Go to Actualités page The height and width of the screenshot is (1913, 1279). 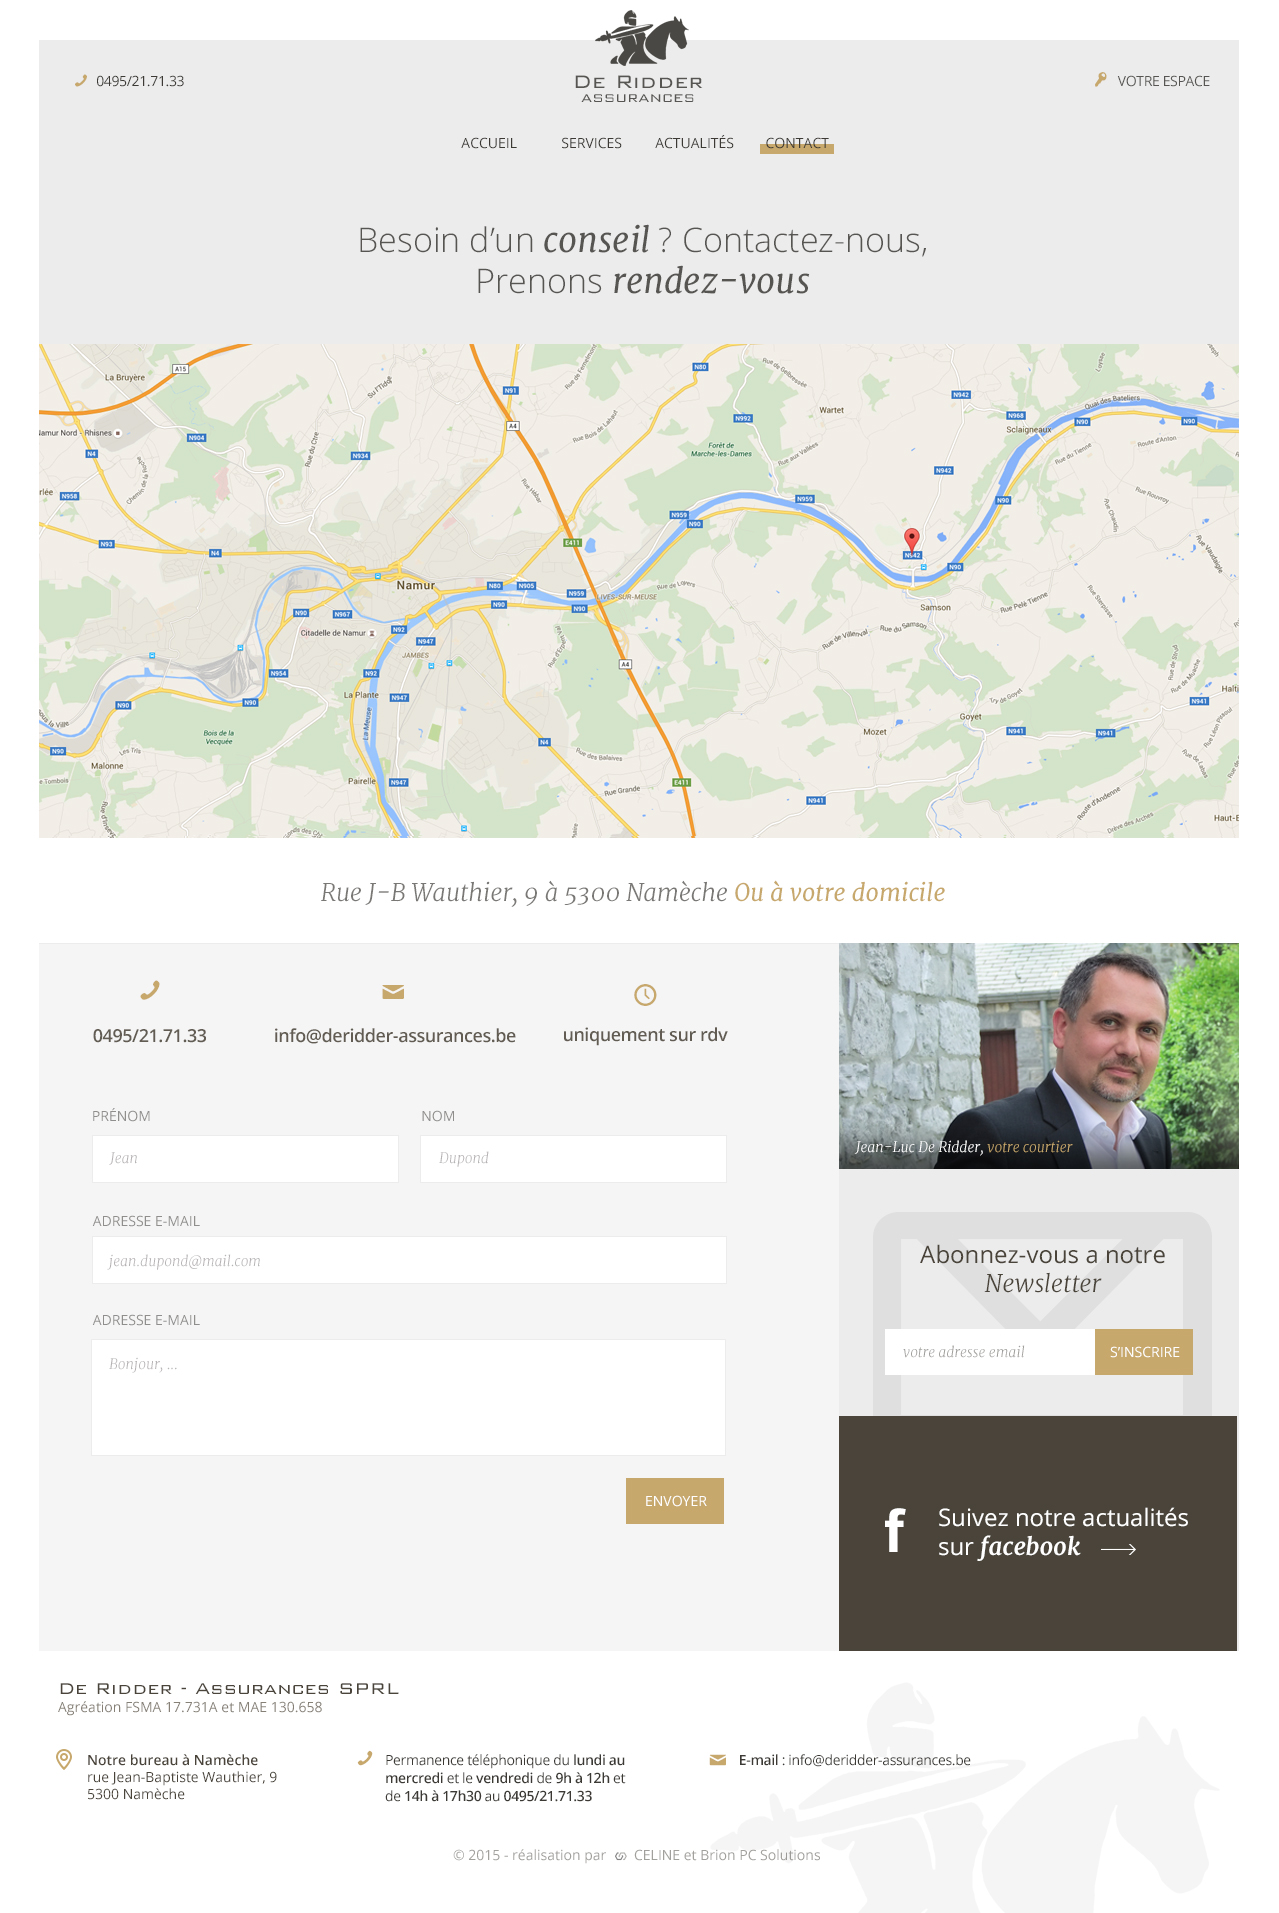pos(694,143)
